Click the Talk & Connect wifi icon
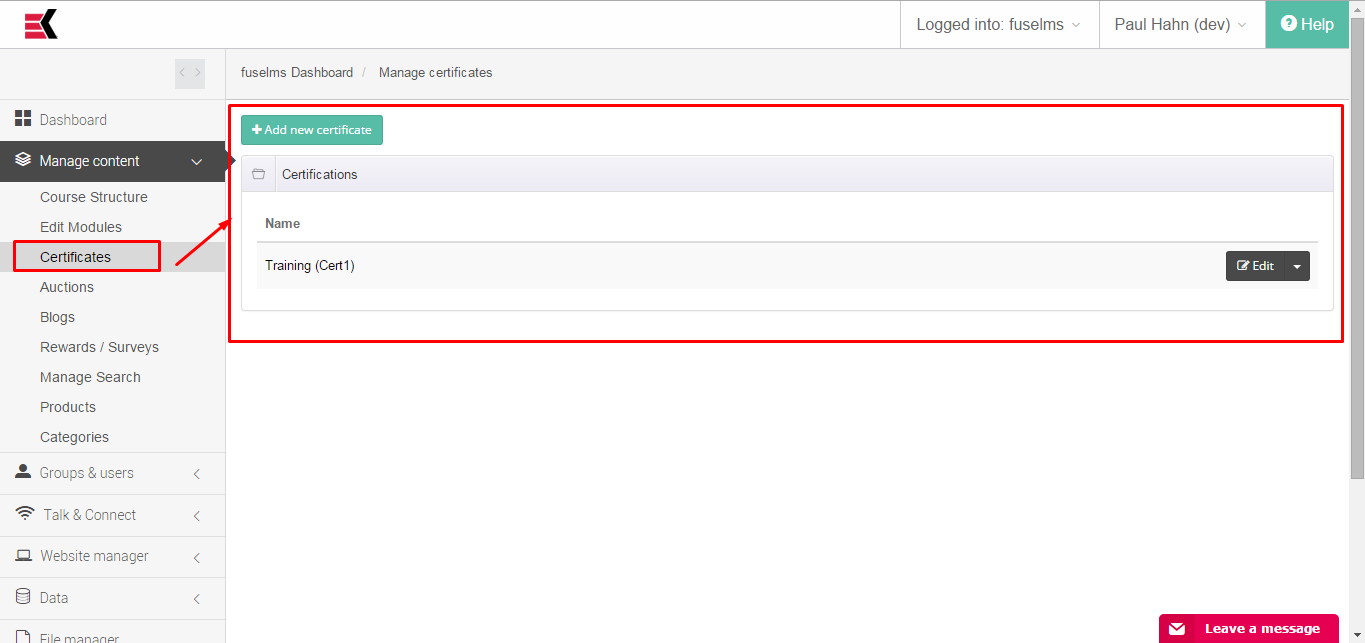The image size is (1365, 643). [25, 514]
